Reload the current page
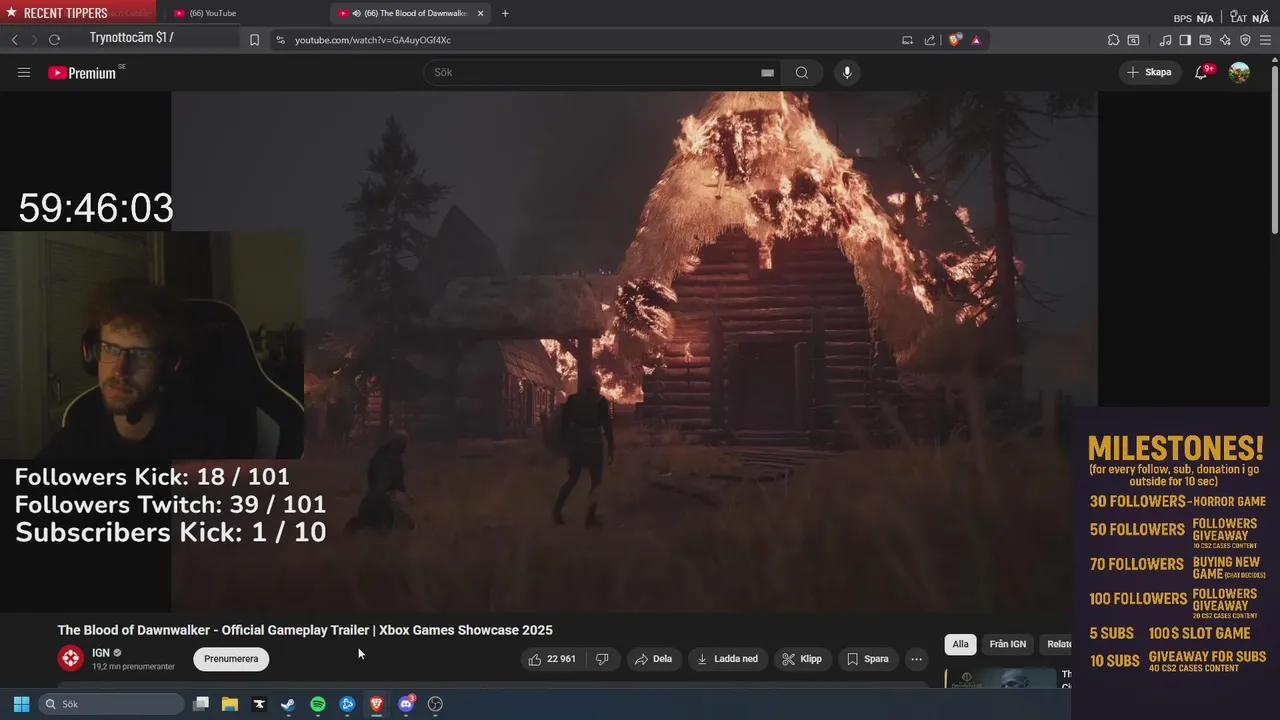The image size is (1280, 720). pos(54,40)
